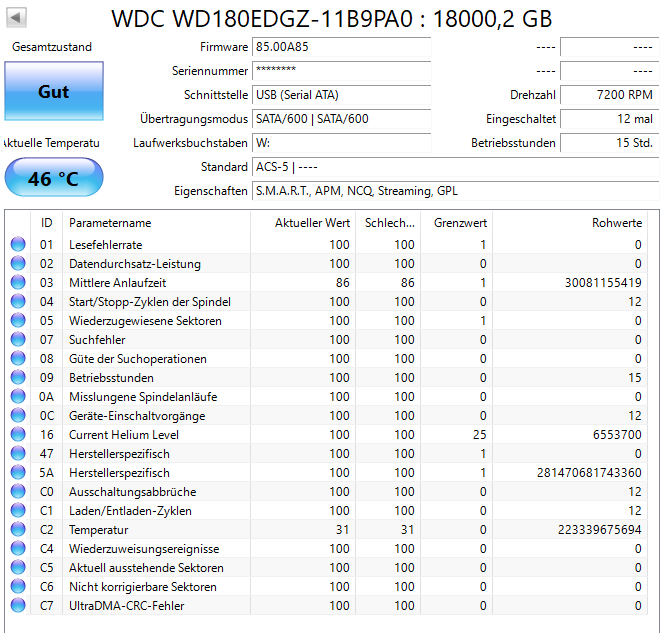Select the Suchfehler parameter name
This screenshot has width=664, height=633.
coord(97,340)
